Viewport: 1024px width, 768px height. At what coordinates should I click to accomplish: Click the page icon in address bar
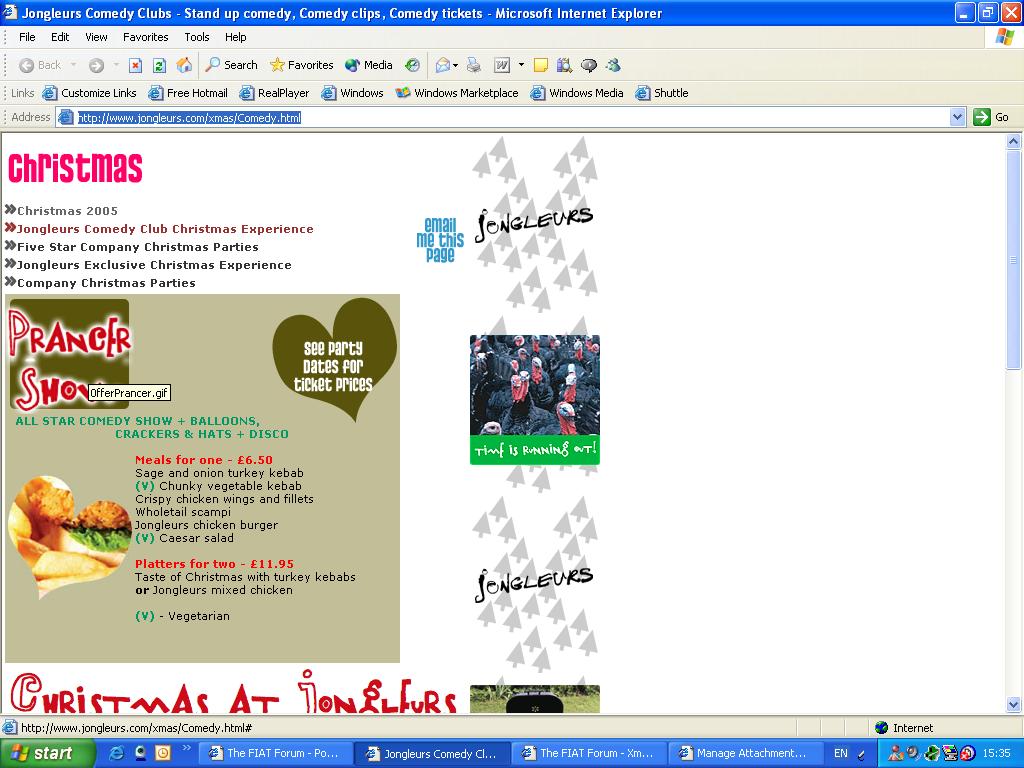point(65,118)
